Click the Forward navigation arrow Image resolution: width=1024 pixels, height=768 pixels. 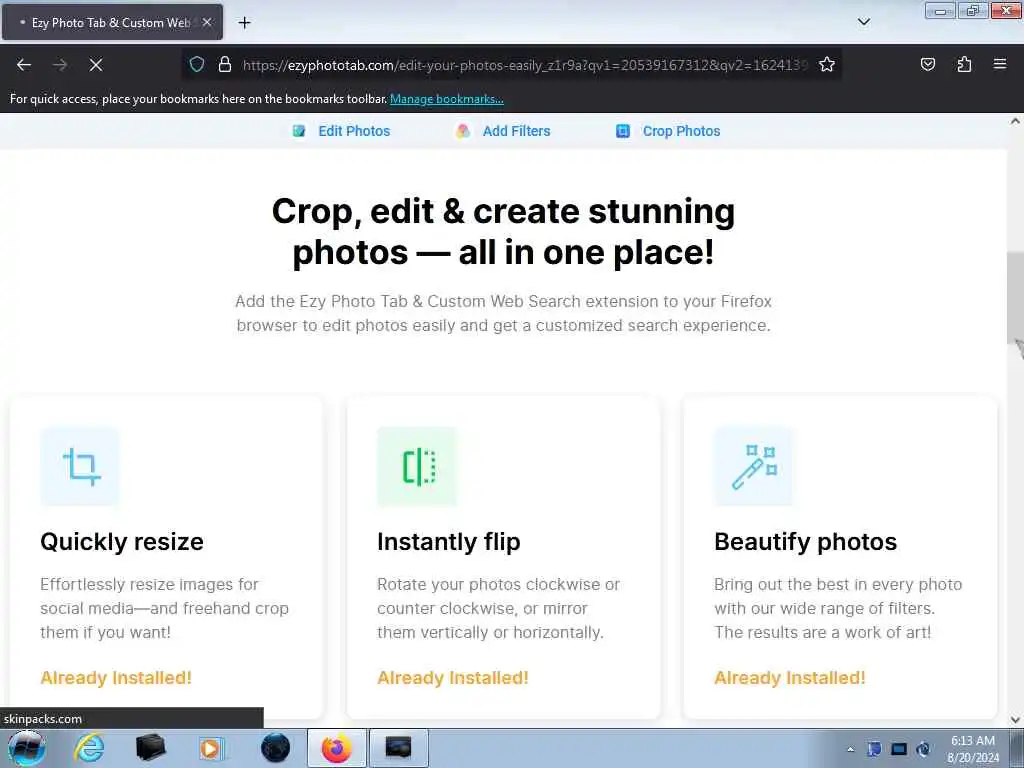pyautogui.click(x=60, y=65)
